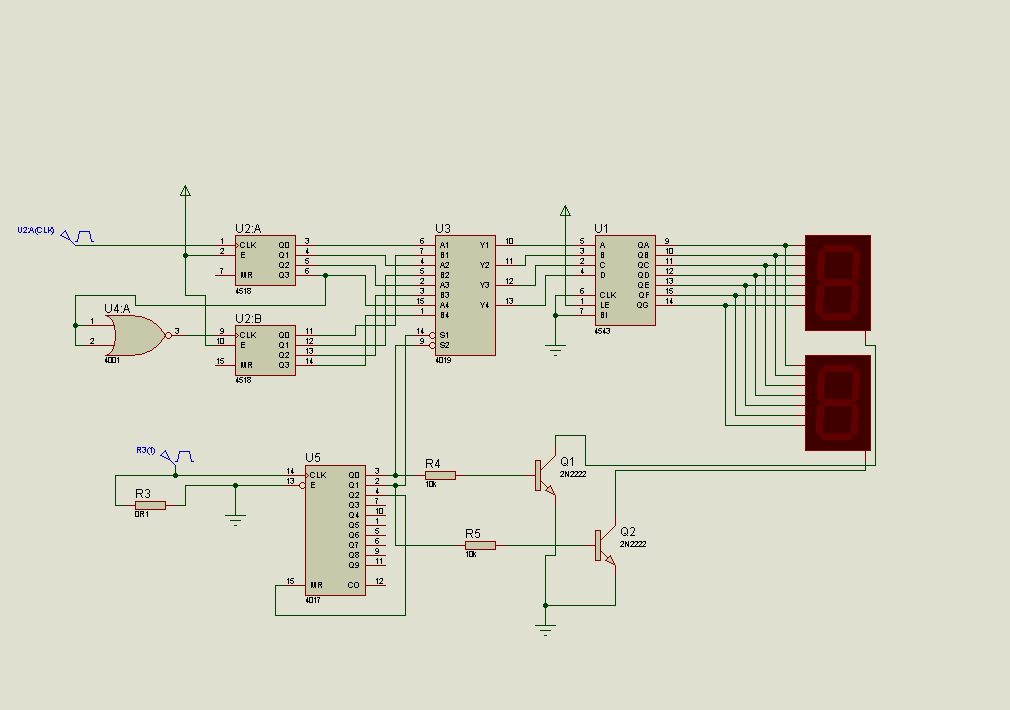Select the U5 4017 decade counter body
Image resolution: width=1010 pixels, height=710 pixels.
coord(335,530)
